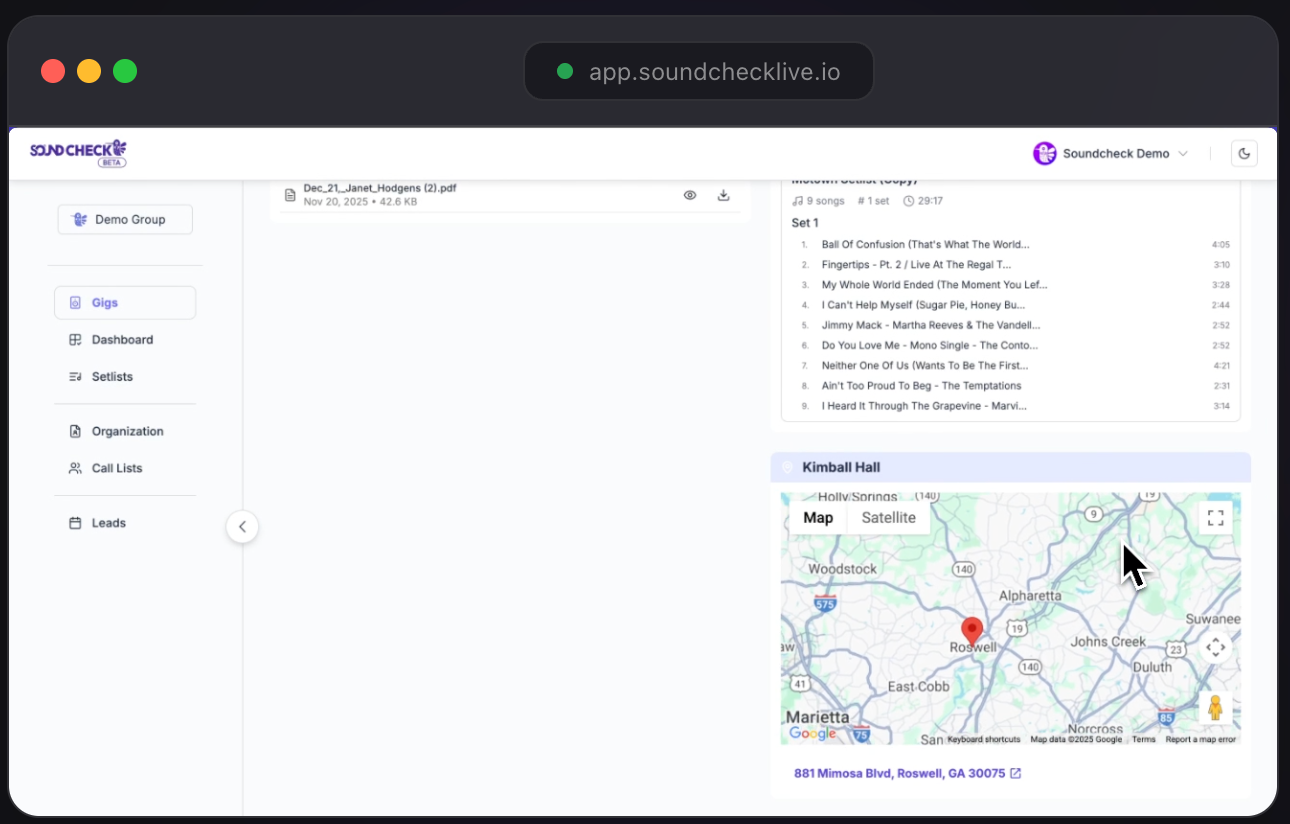Download the Dec_21_Janet_Hodgens PDF file

coord(723,196)
